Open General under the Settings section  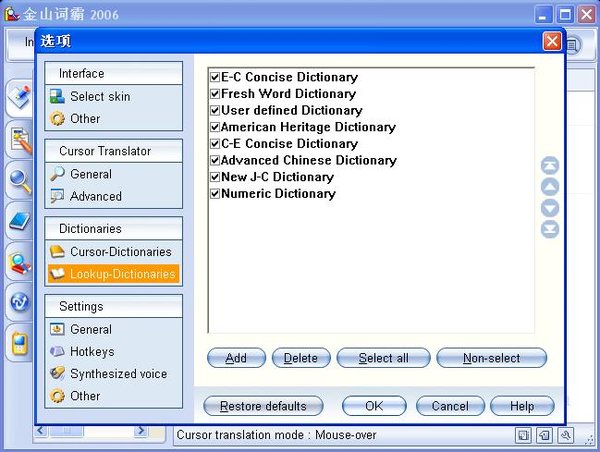(91, 329)
